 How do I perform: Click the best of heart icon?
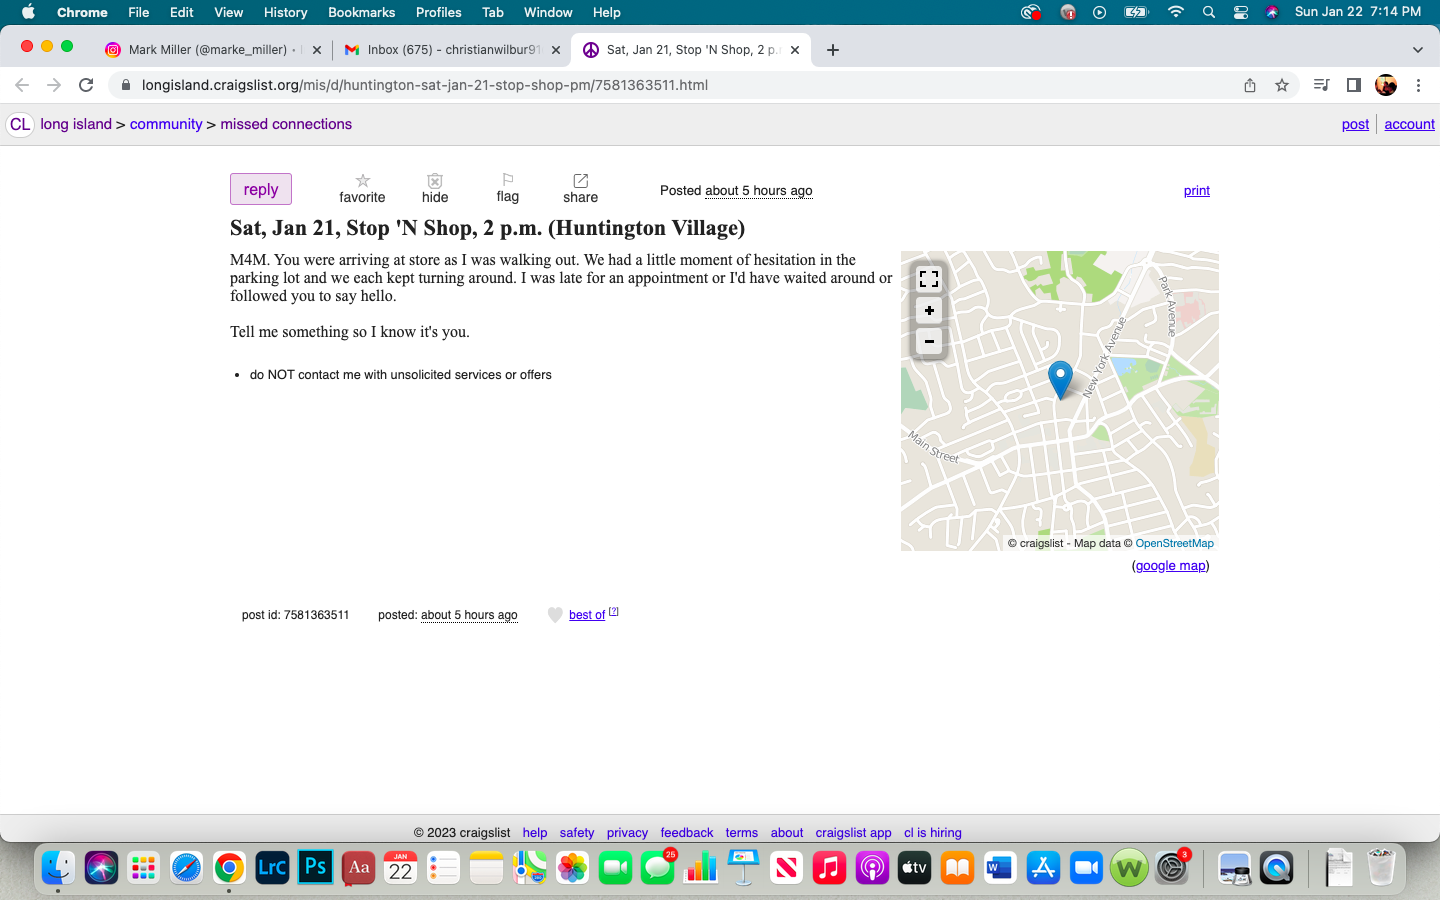click(555, 615)
